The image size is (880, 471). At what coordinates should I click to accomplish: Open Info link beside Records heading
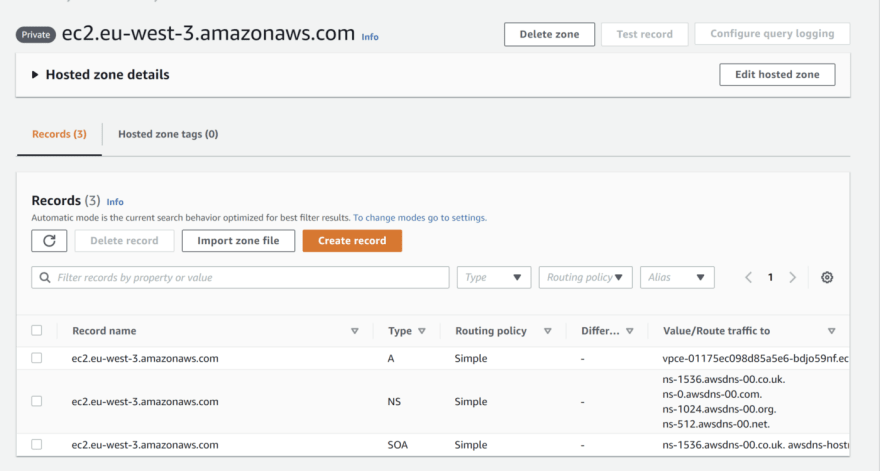click(115, 202)
